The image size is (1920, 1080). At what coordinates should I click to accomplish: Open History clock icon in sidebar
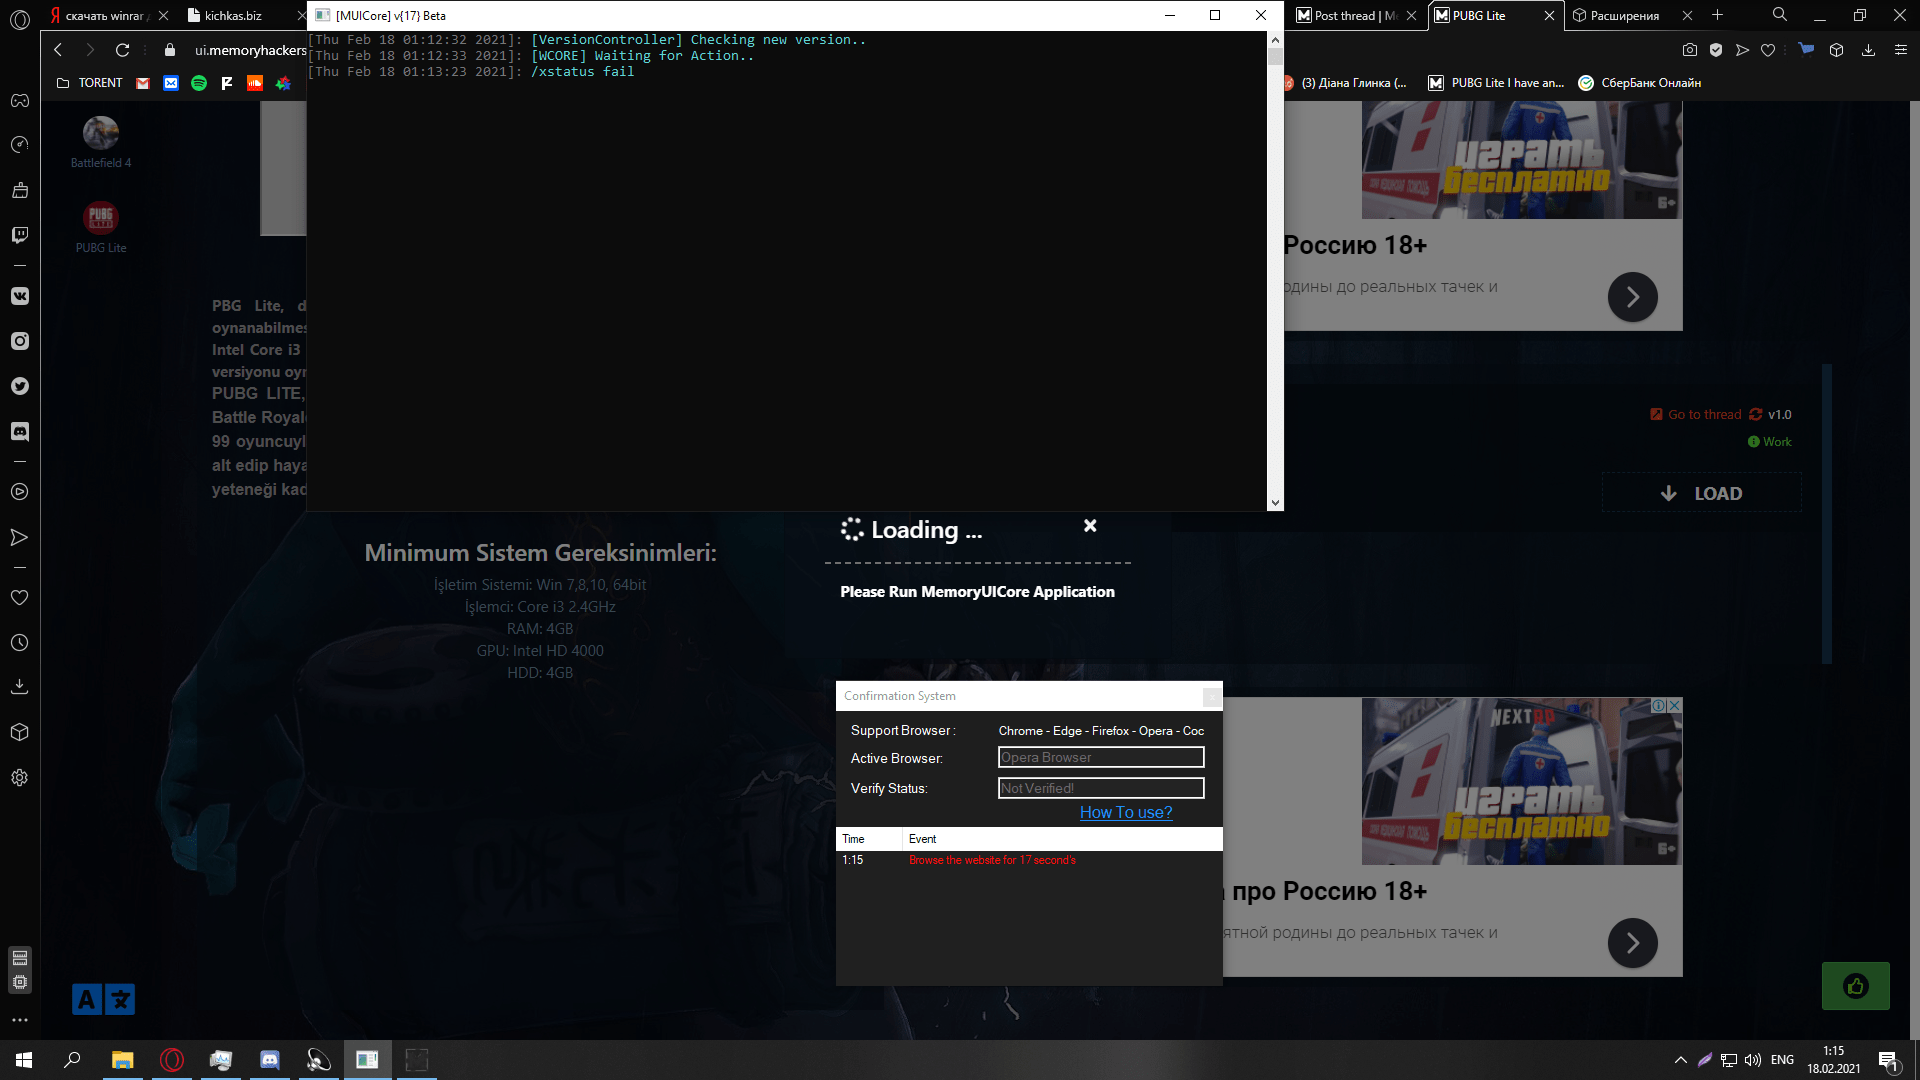(20, 642)
